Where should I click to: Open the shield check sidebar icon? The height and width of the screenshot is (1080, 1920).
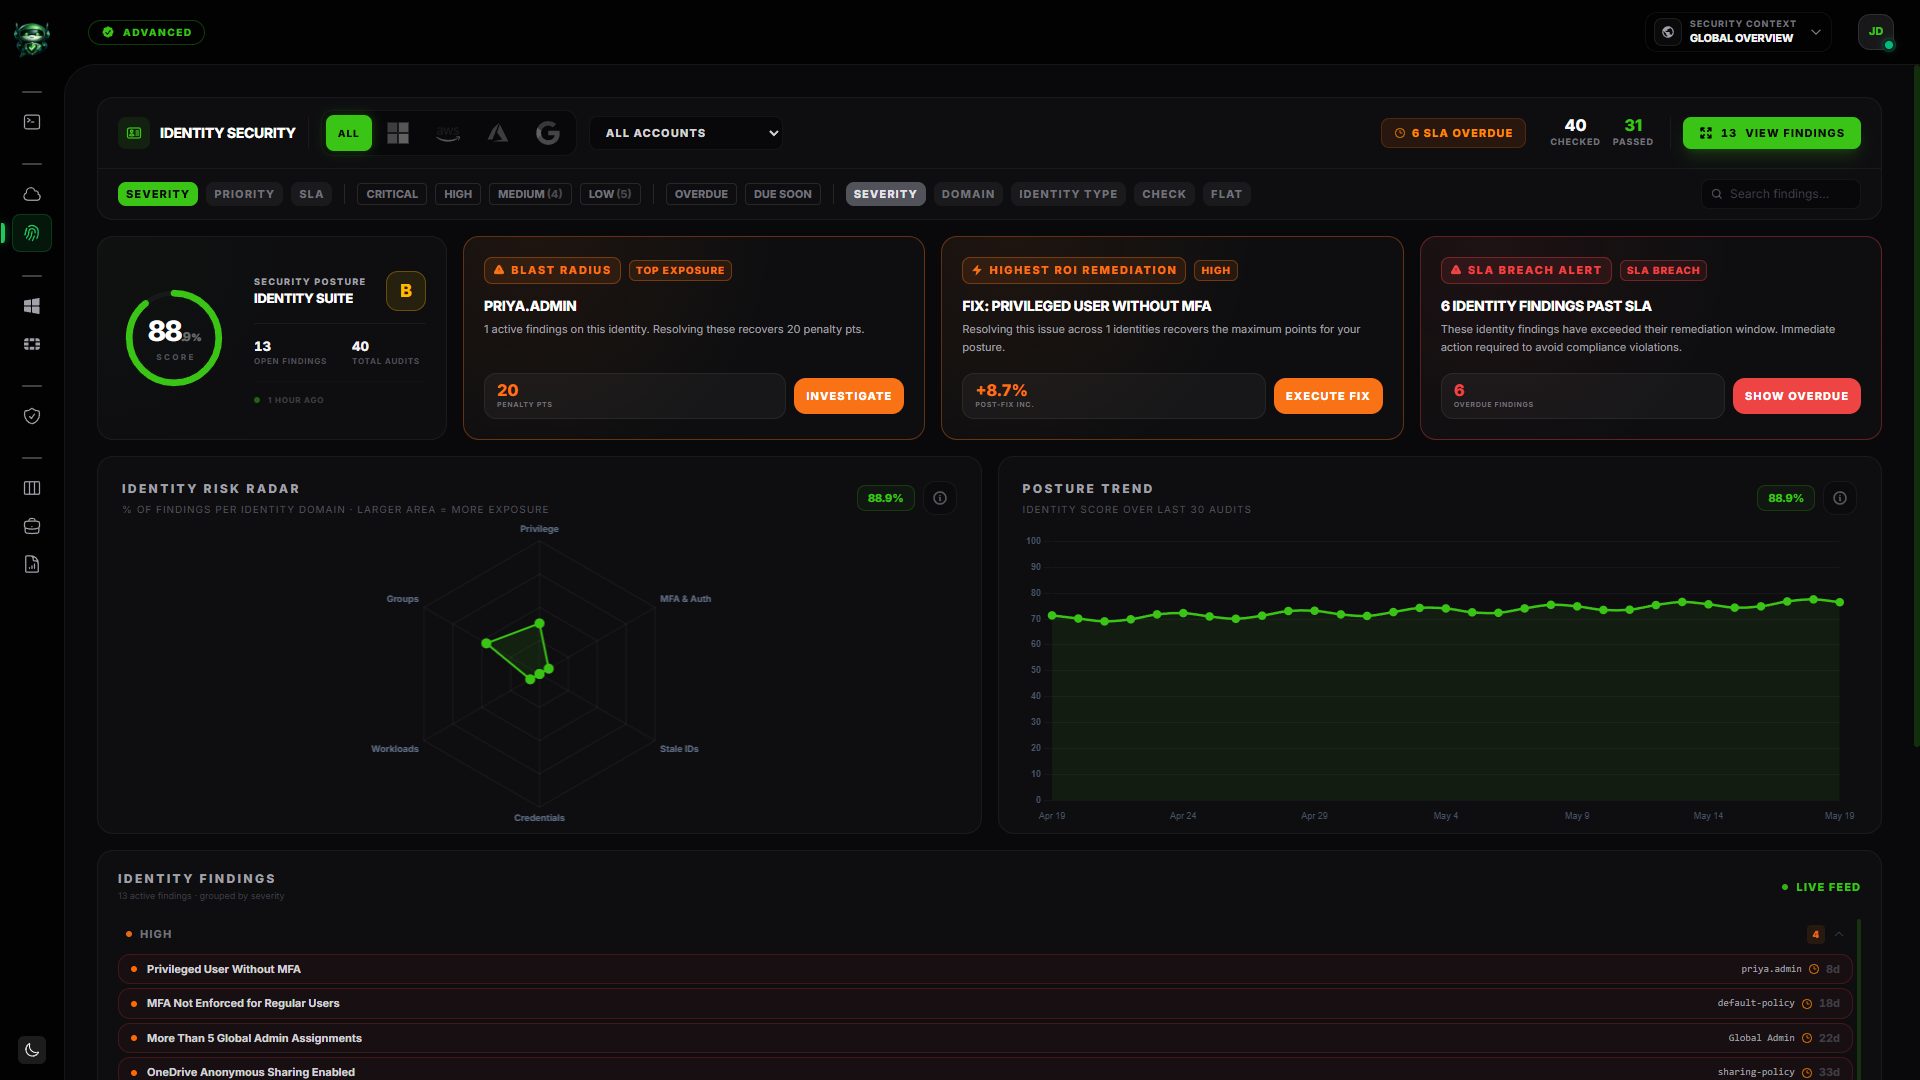[x=32, y=416]
